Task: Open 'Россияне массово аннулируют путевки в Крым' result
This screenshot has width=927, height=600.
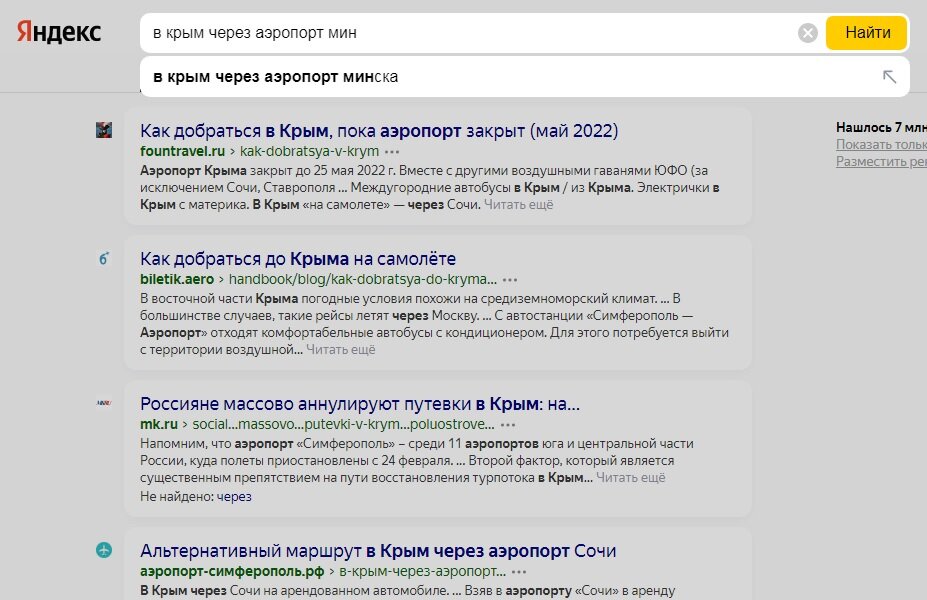Action: pos(360,404)
